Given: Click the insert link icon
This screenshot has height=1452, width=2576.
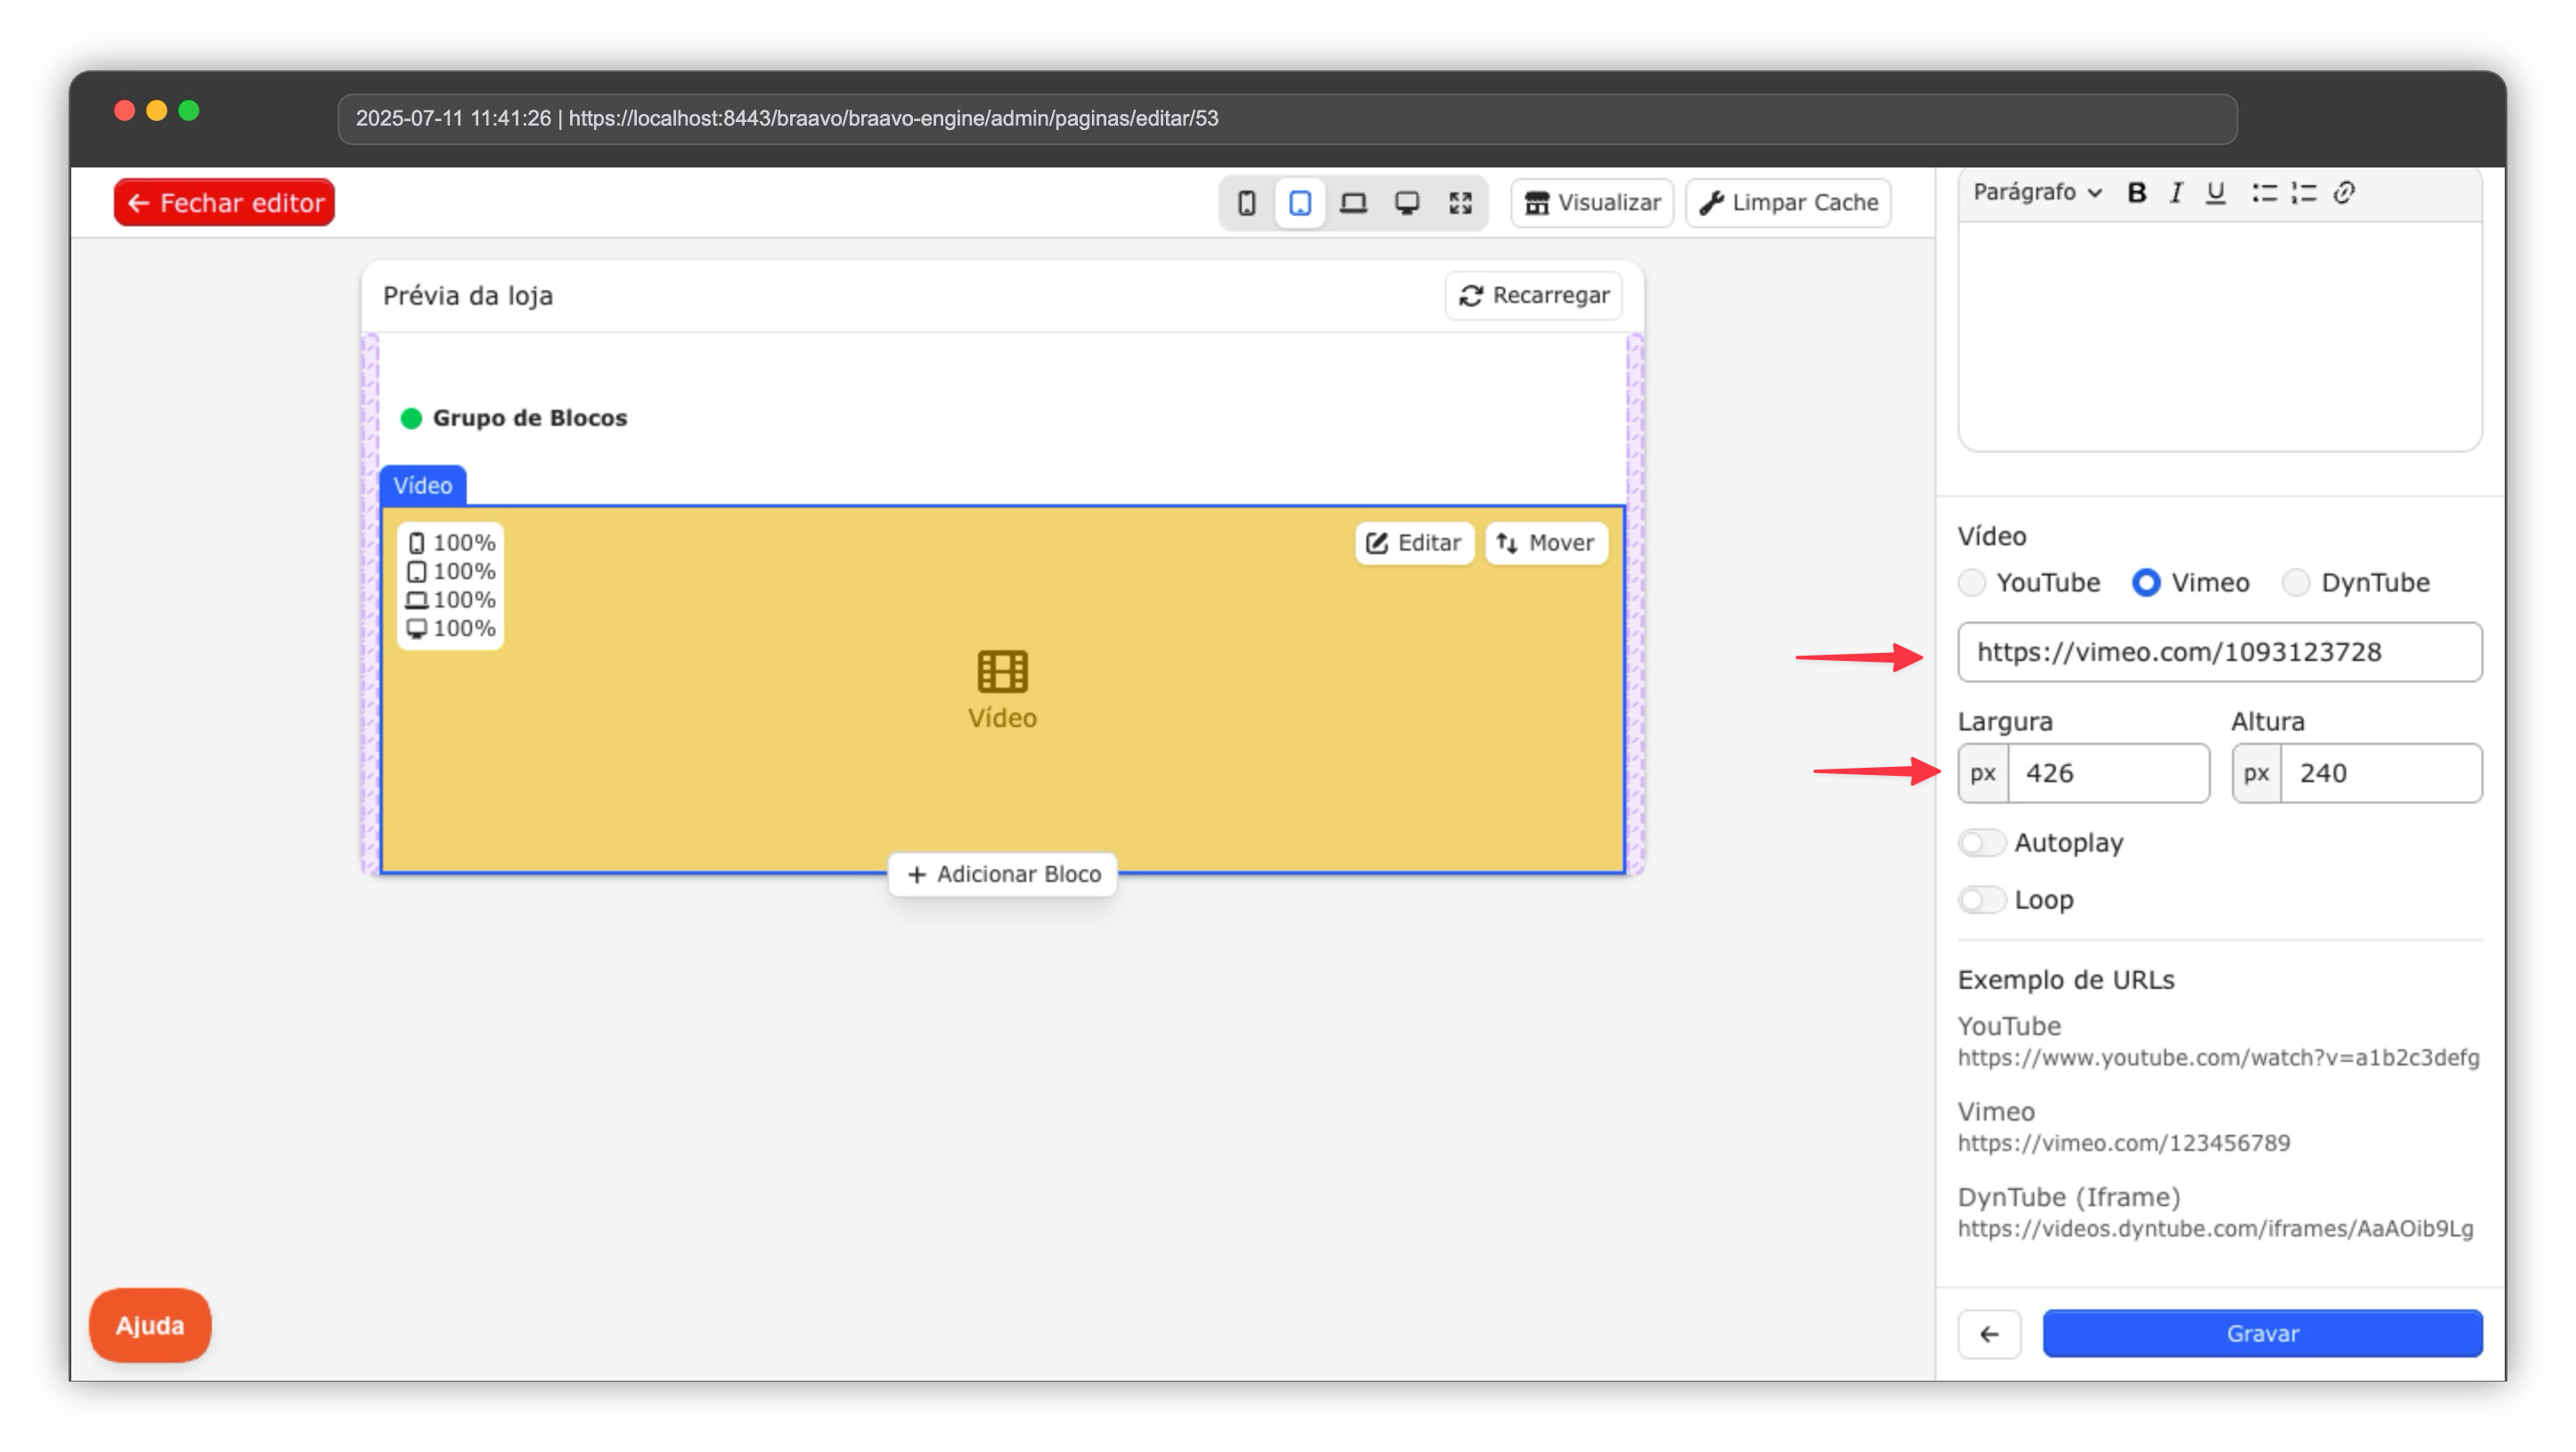Looking at the screenshot, I should point(2344,193).
